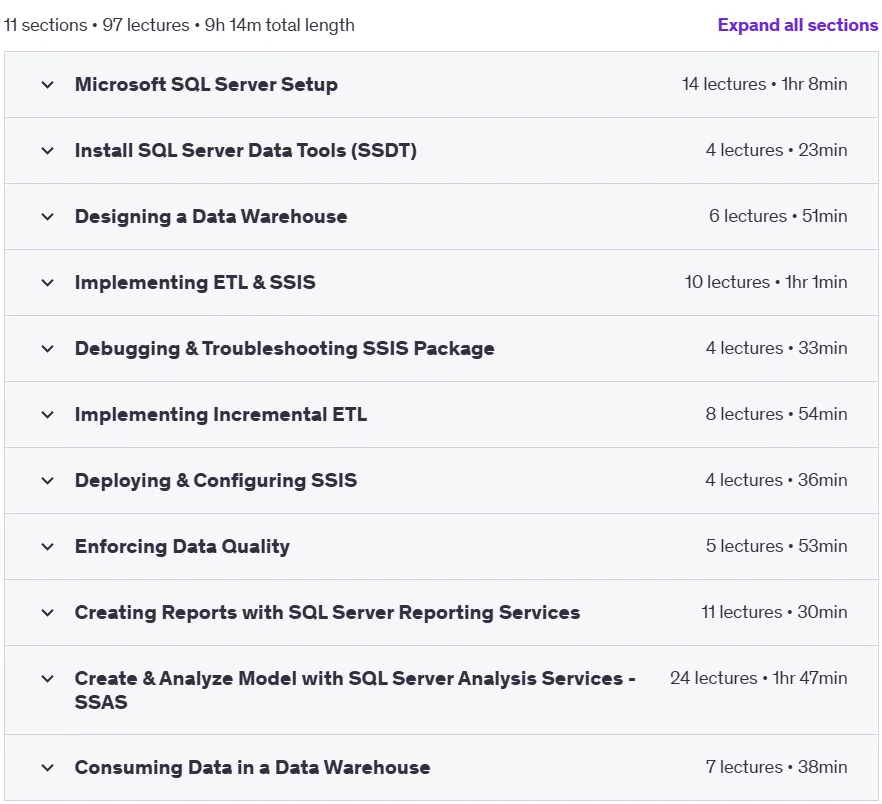Open the Microsoft SQL Server Setup section title
882x804 pixels.
(206, 84)
